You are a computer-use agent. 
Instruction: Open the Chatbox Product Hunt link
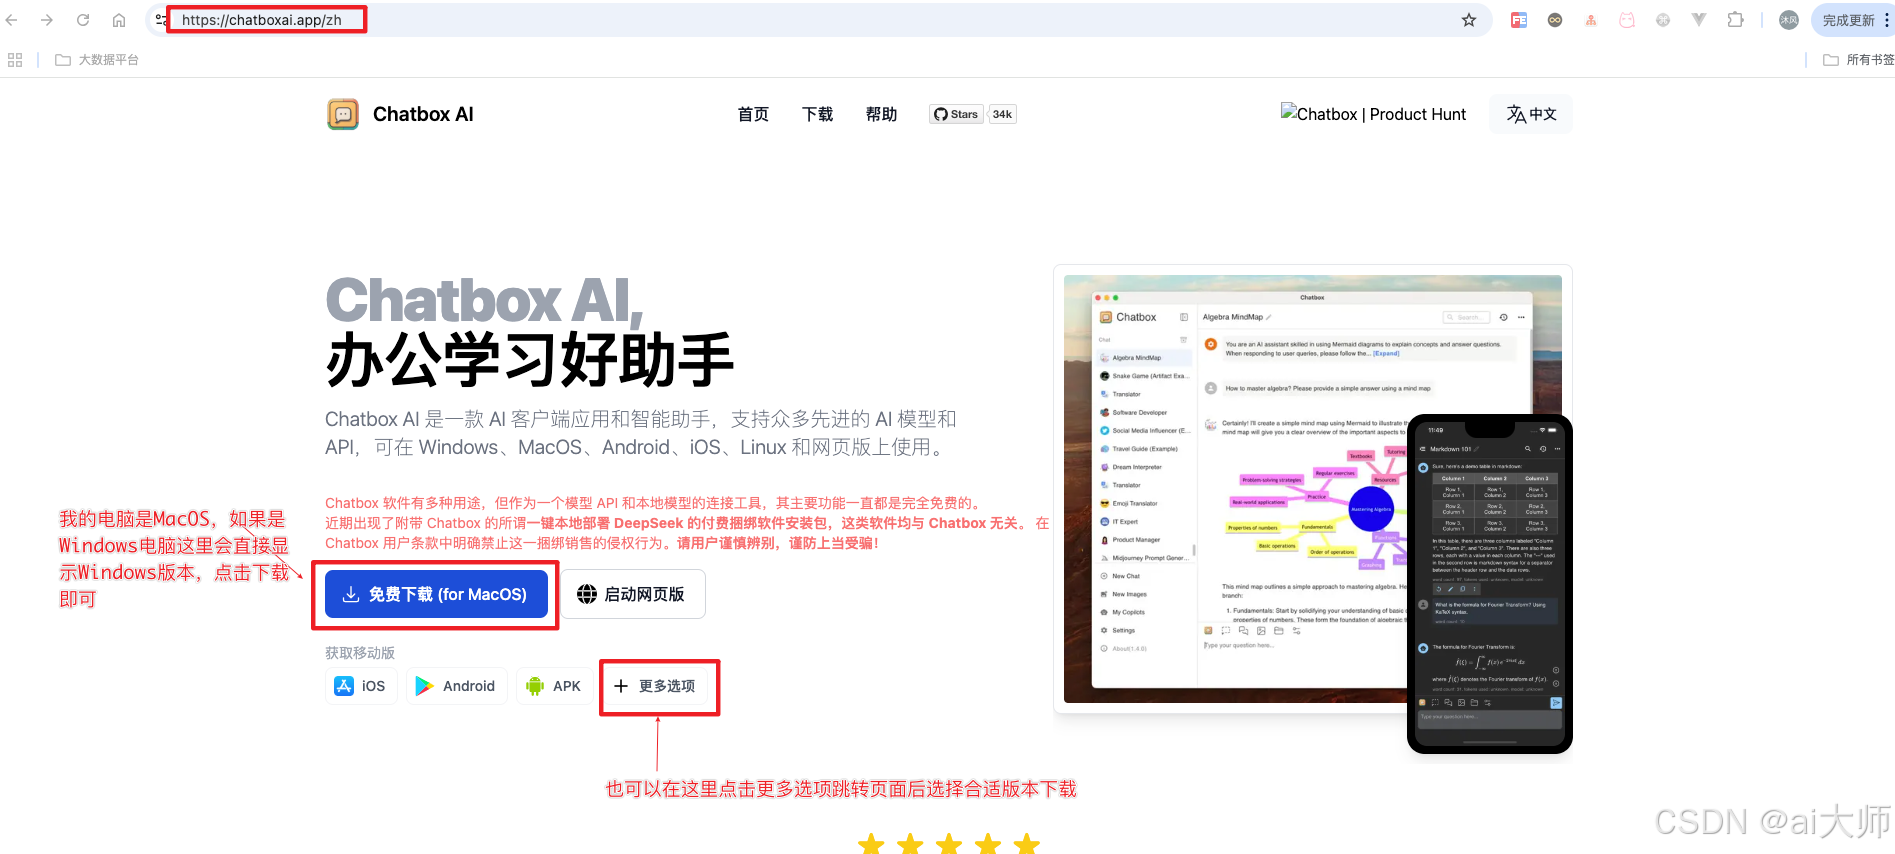coord(1373,114)
